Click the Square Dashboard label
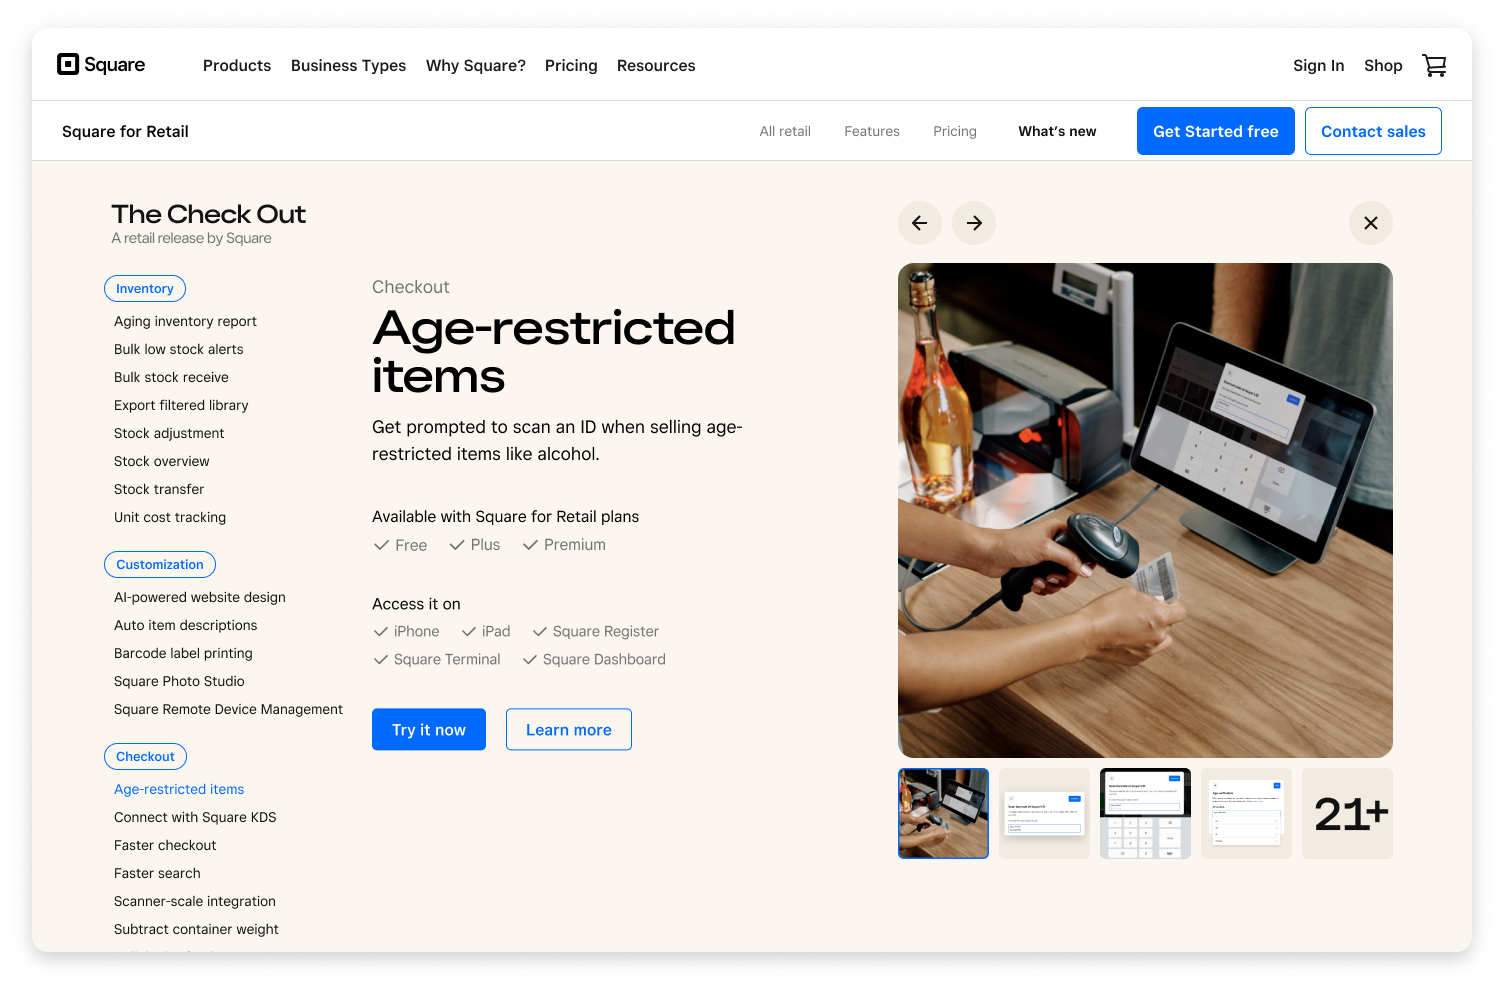 (x=604, y=659)
